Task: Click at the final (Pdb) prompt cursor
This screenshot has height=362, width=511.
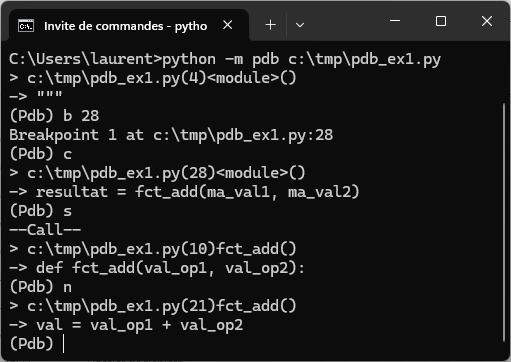Action: [63, 344]
